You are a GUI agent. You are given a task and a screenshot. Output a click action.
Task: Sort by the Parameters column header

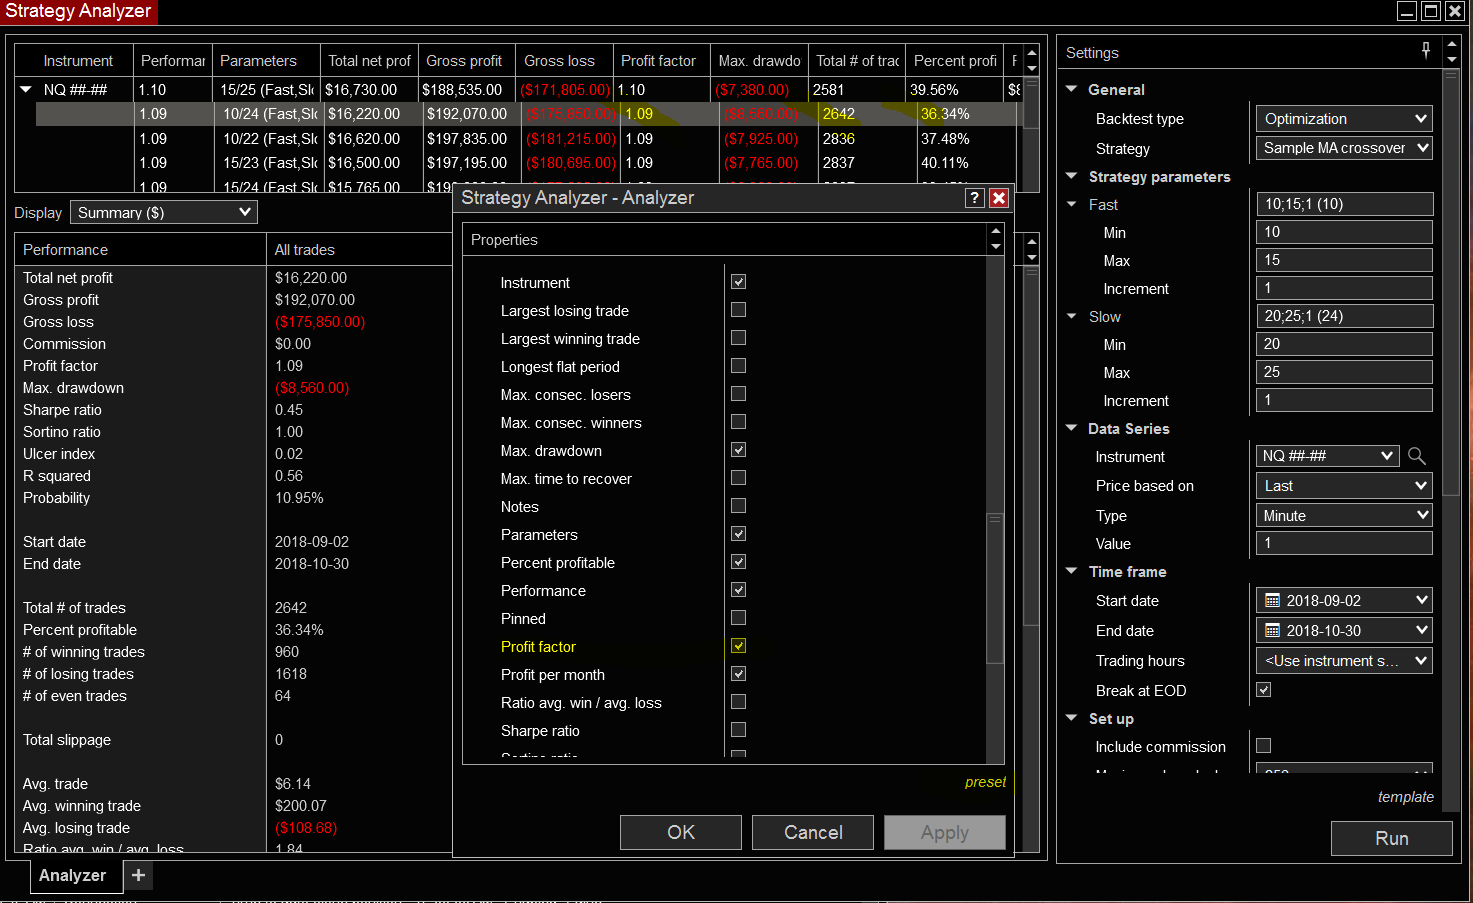[x=266, y=61]
